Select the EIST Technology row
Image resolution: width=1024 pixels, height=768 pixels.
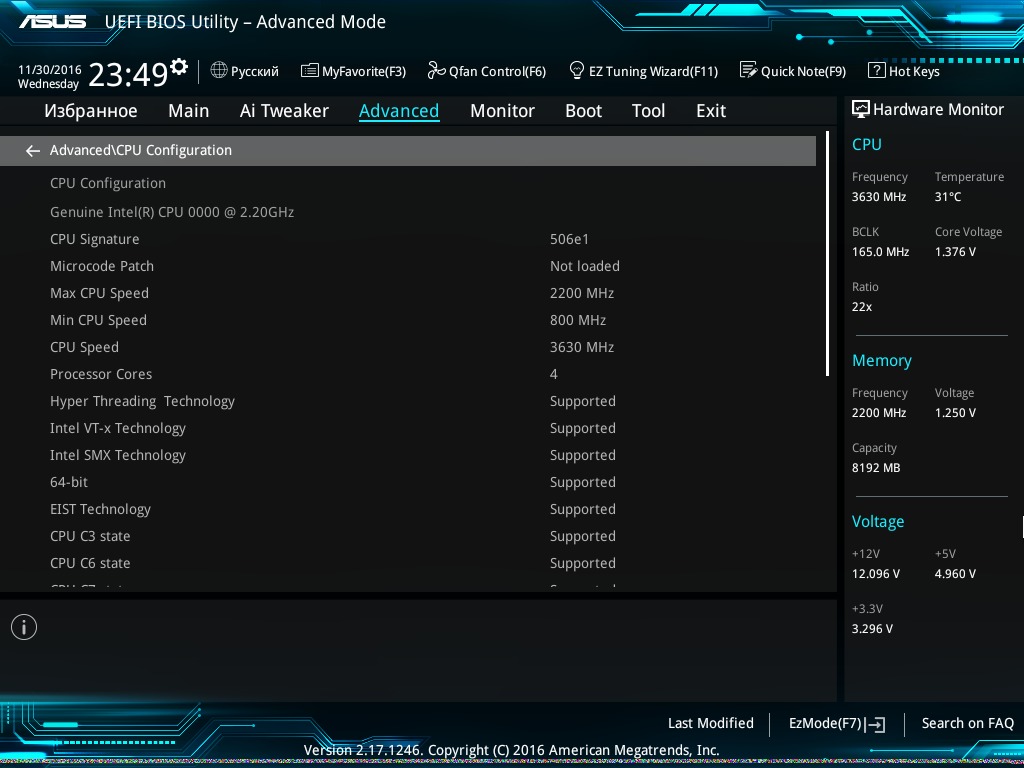point(408,509)
